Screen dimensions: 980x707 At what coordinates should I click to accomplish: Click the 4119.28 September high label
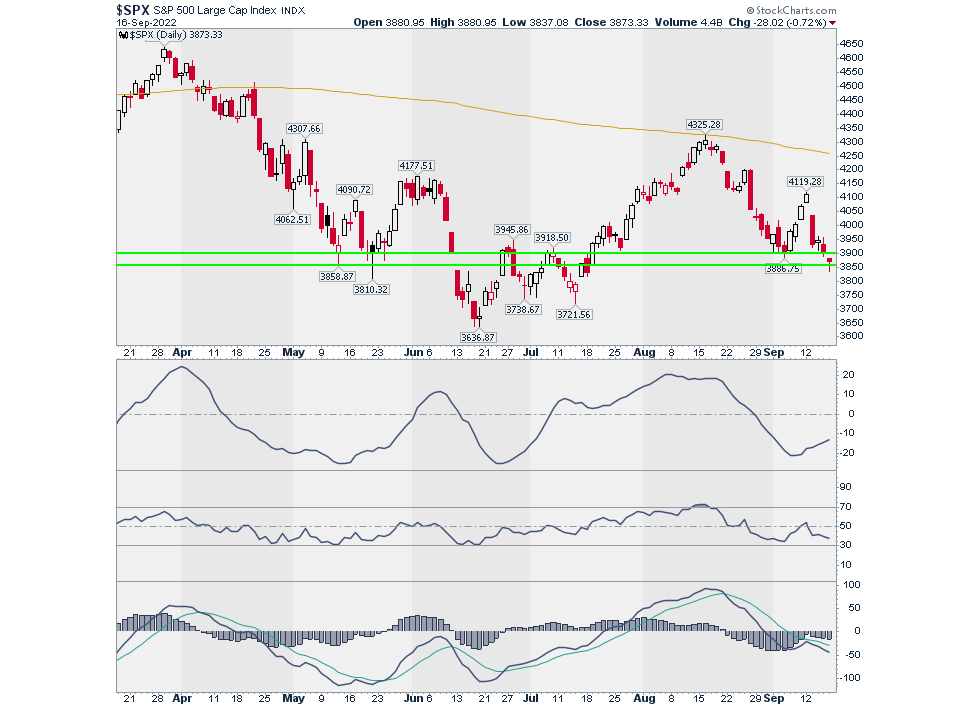805,182
